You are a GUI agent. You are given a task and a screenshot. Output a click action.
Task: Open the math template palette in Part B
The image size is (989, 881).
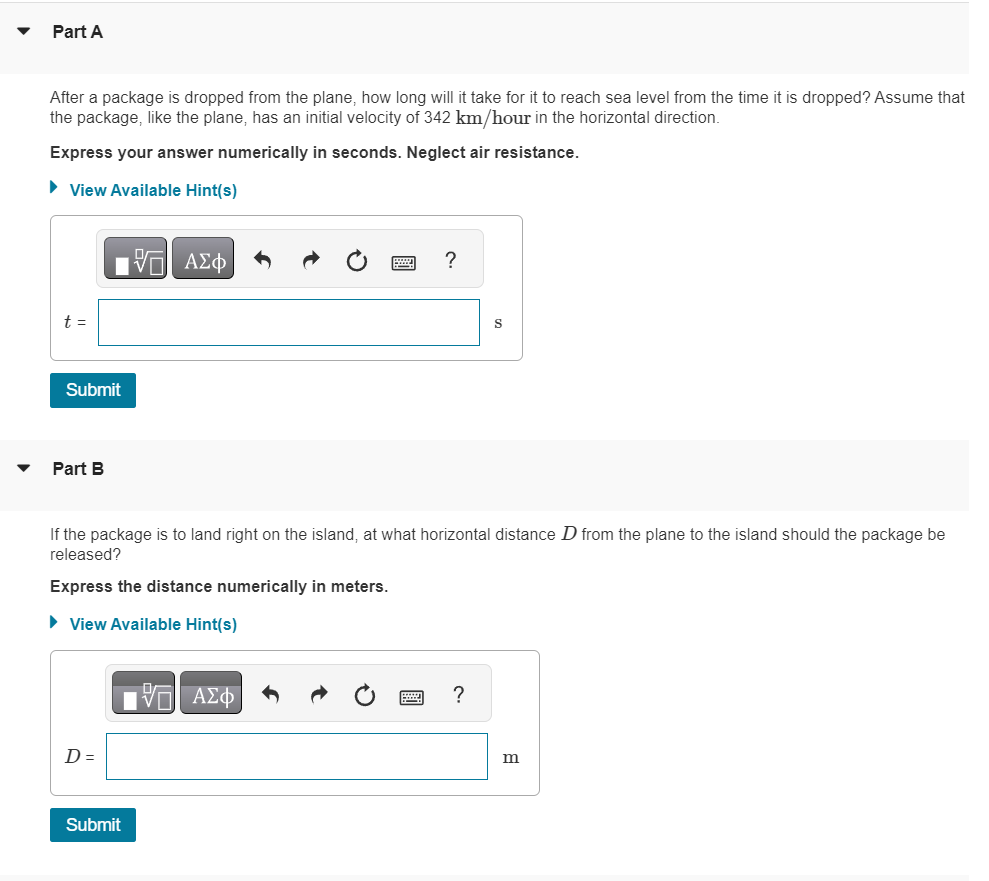coord(144,692)
